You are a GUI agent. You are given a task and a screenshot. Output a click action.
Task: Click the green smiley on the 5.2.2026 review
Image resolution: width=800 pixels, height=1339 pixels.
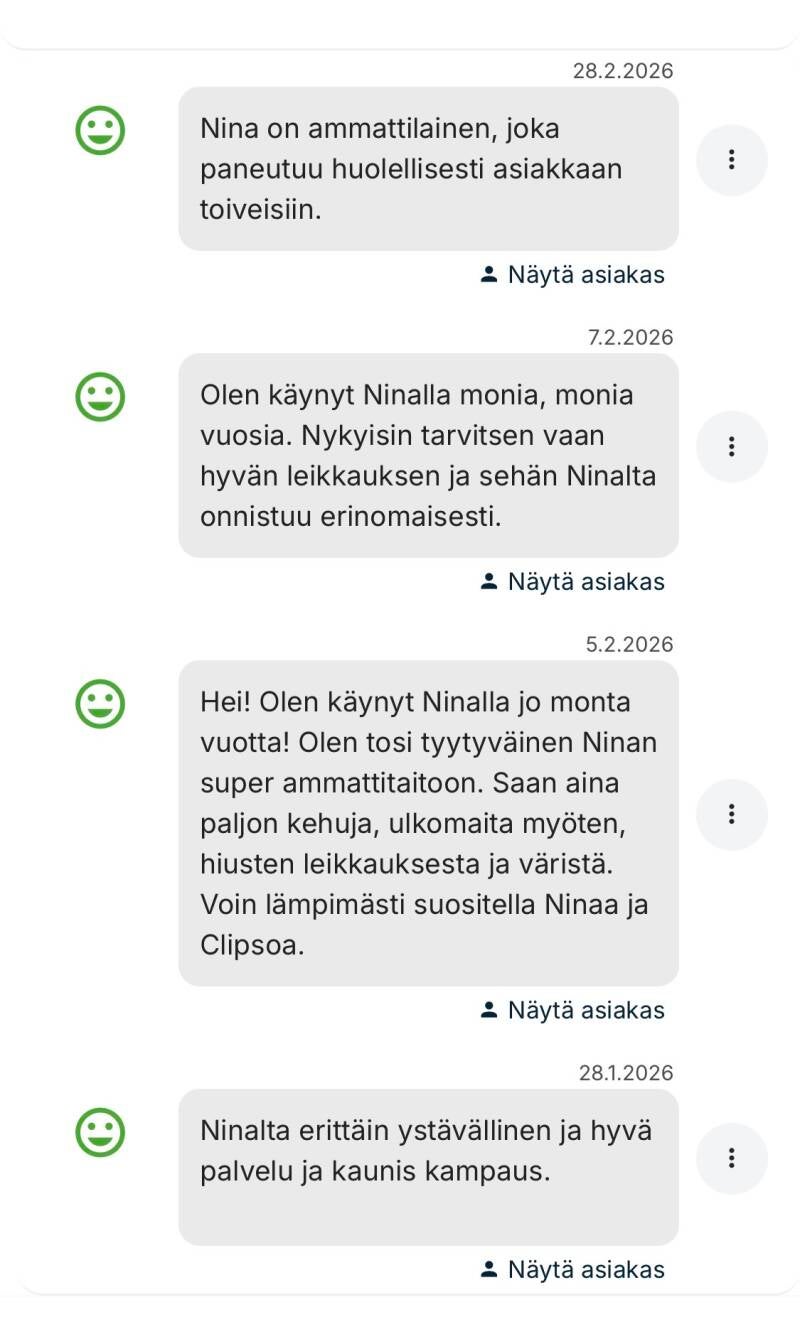(101, 703)
